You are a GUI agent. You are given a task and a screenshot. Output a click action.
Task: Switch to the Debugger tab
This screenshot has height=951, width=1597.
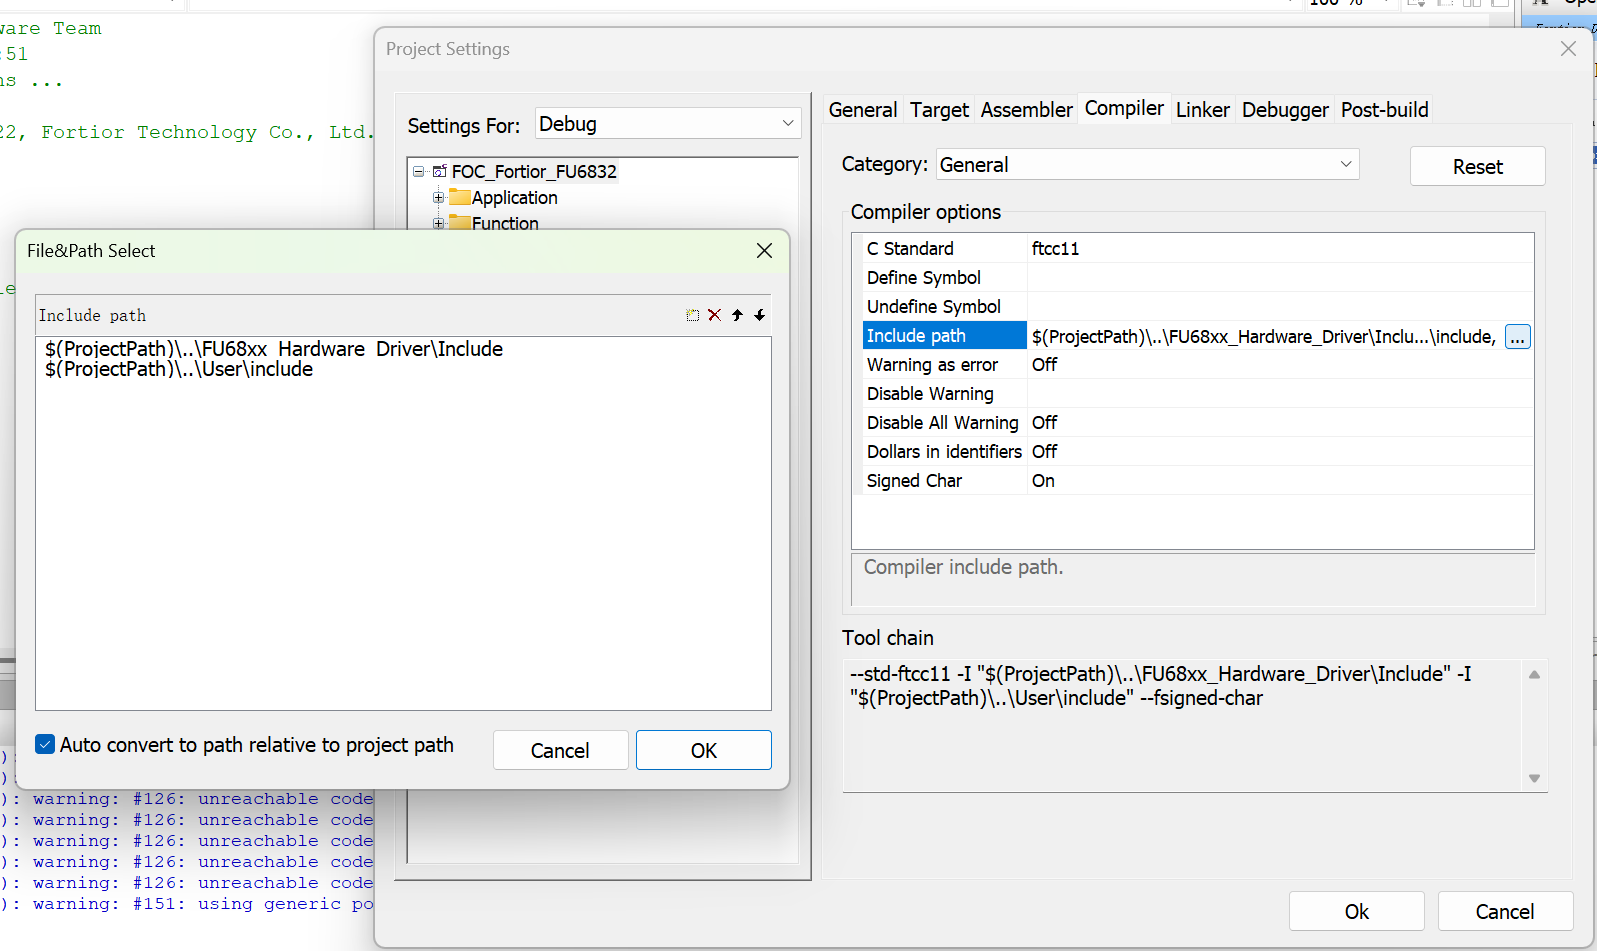click(x=1285, y=110)
